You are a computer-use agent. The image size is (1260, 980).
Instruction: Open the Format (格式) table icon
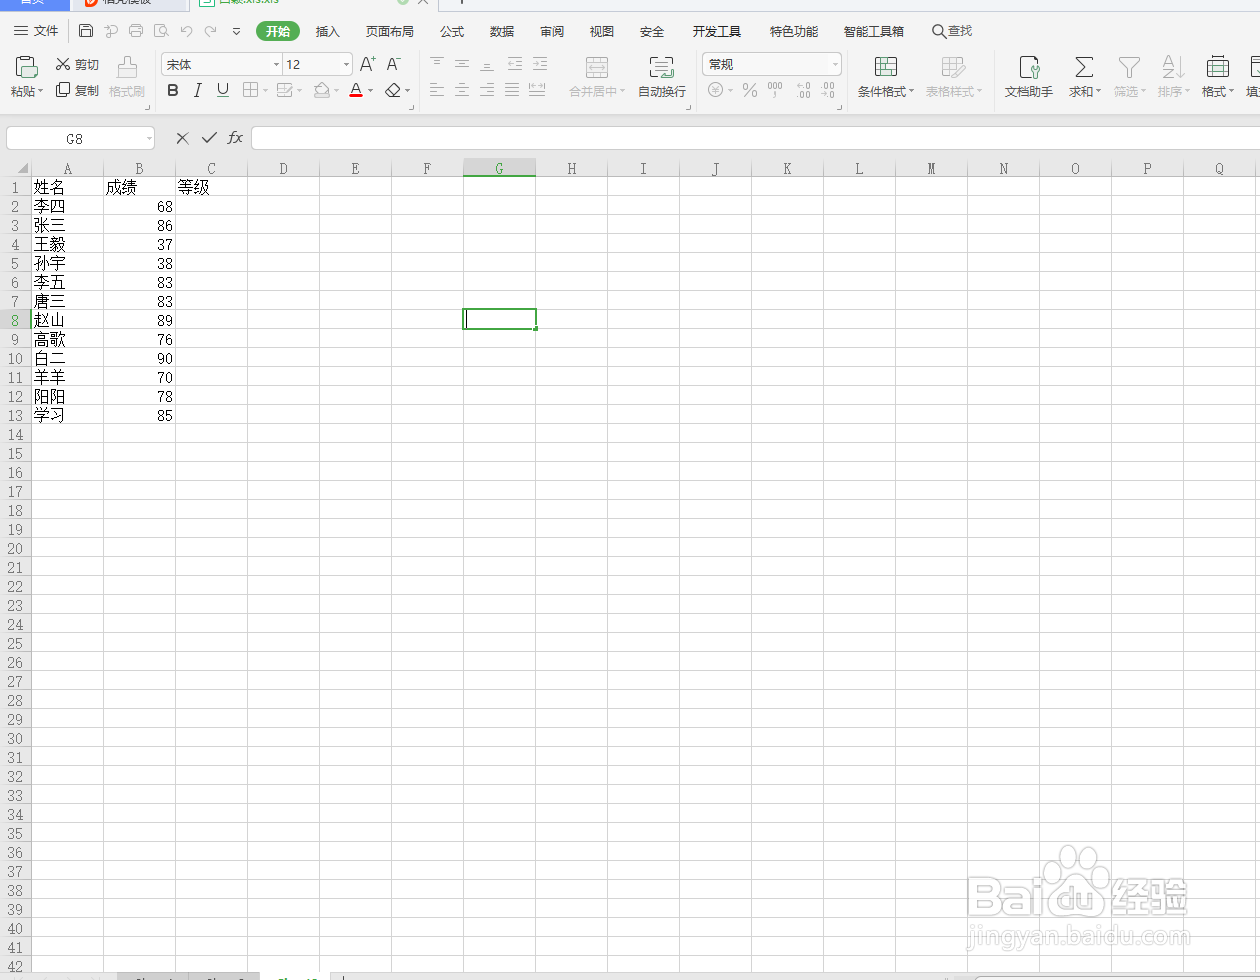coord(1217,68)
